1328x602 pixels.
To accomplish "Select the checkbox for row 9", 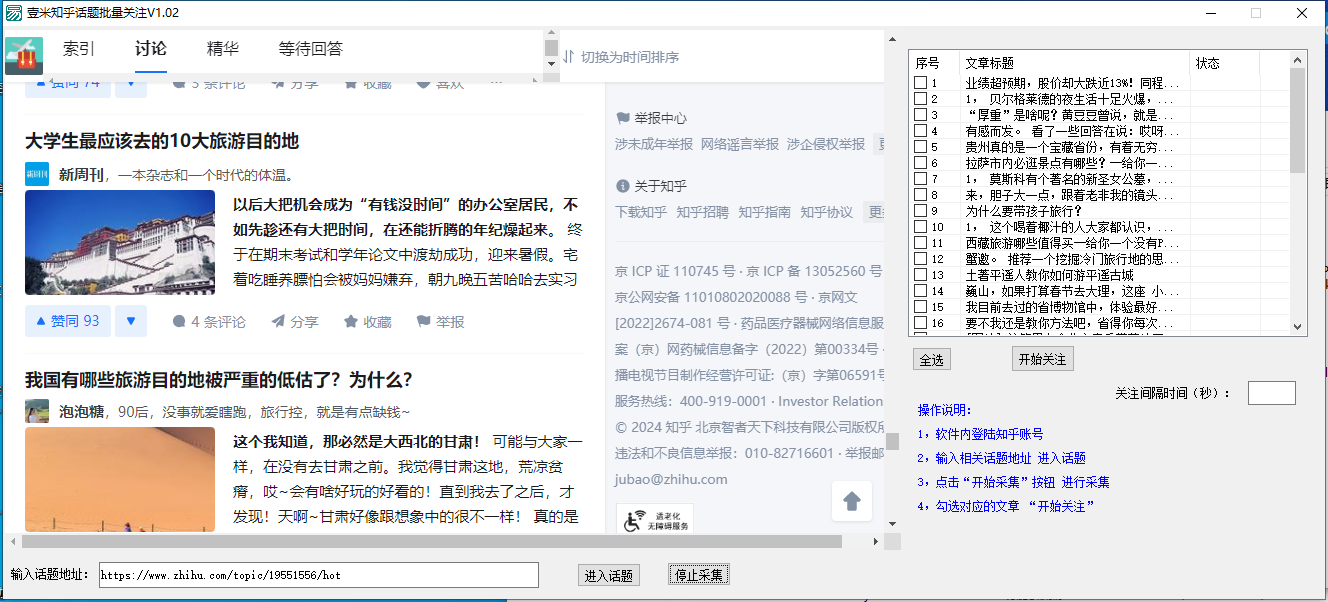I will 920,211.
